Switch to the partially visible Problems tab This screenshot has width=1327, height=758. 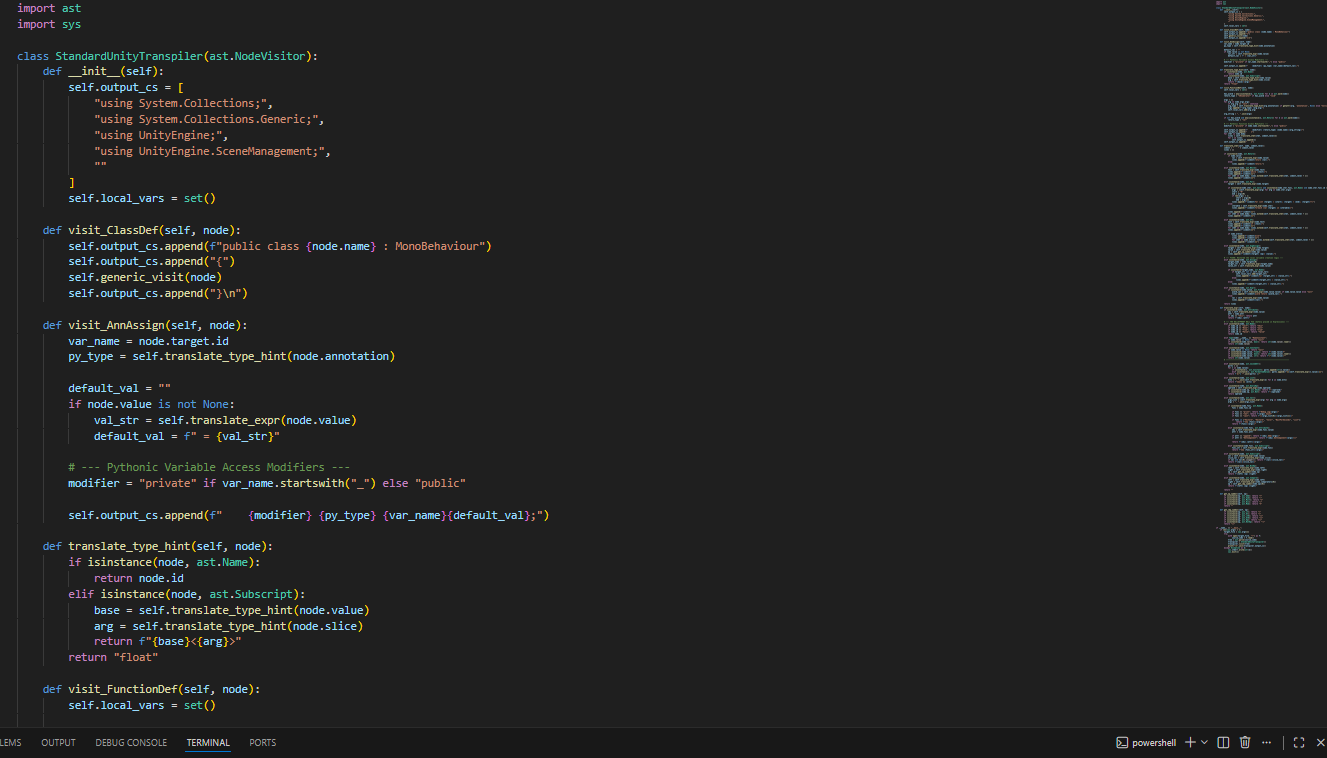(x=10, y=743)
